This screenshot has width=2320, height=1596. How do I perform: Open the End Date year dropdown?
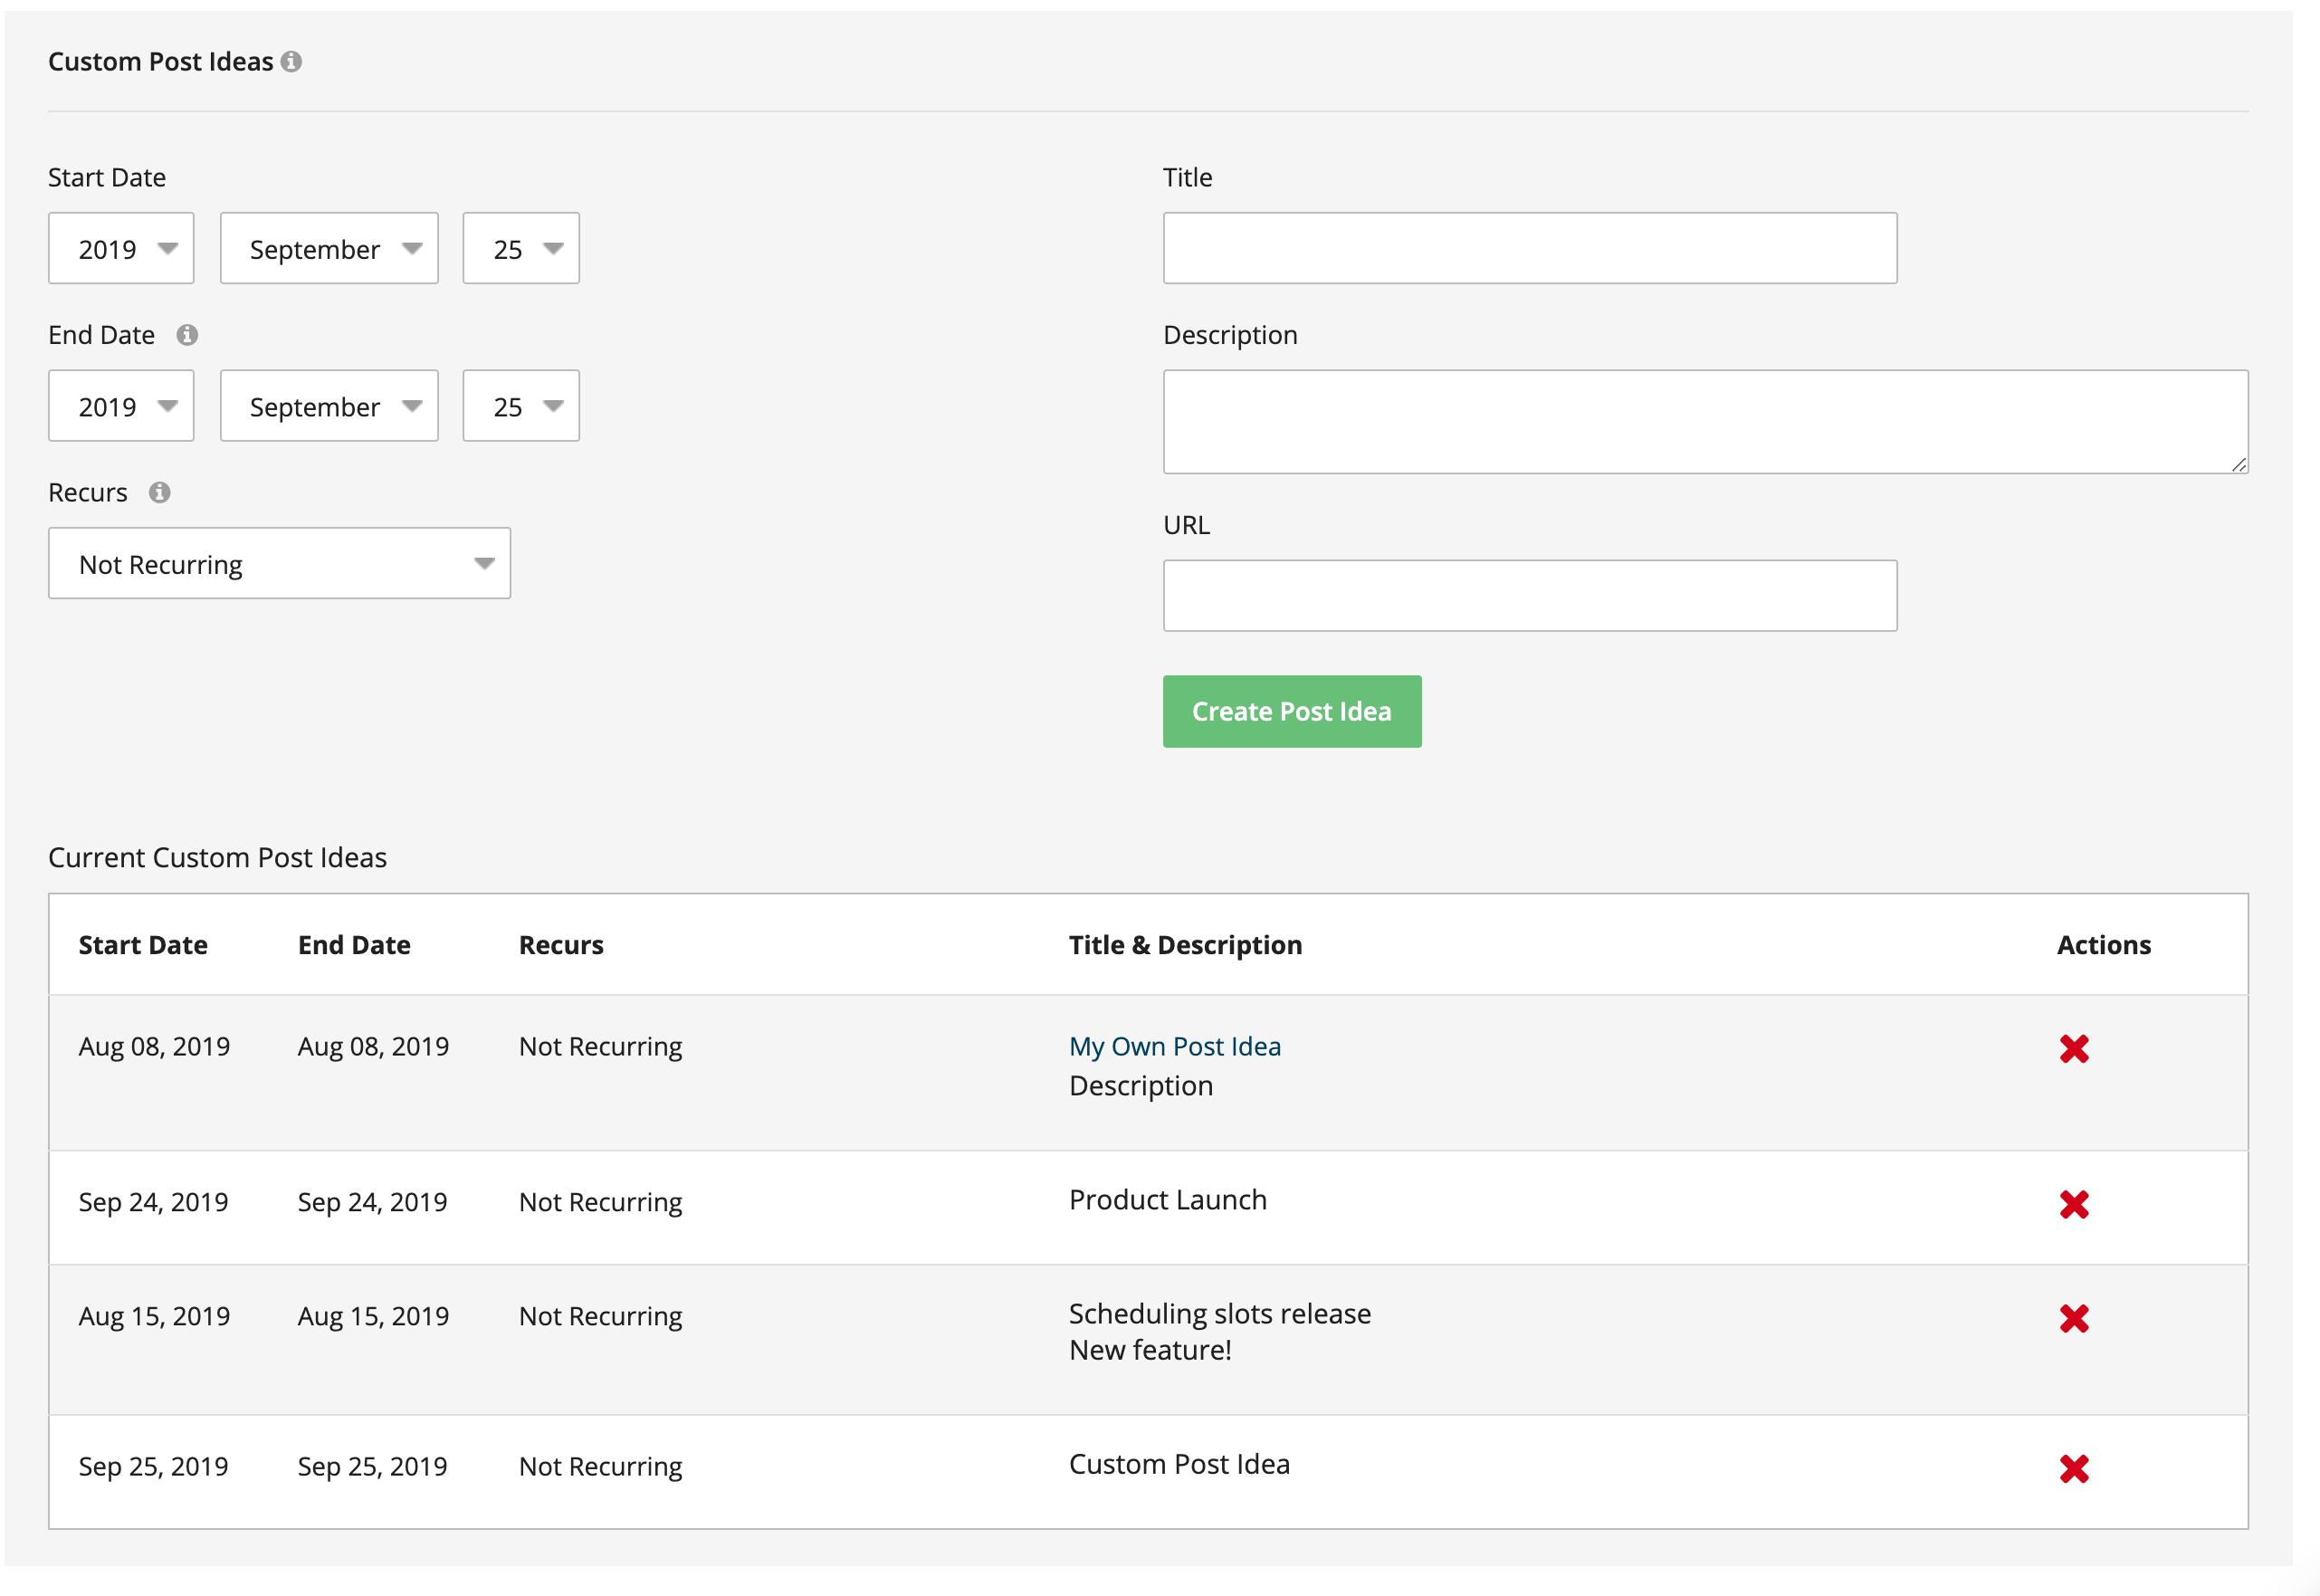[x=121, y=407]
